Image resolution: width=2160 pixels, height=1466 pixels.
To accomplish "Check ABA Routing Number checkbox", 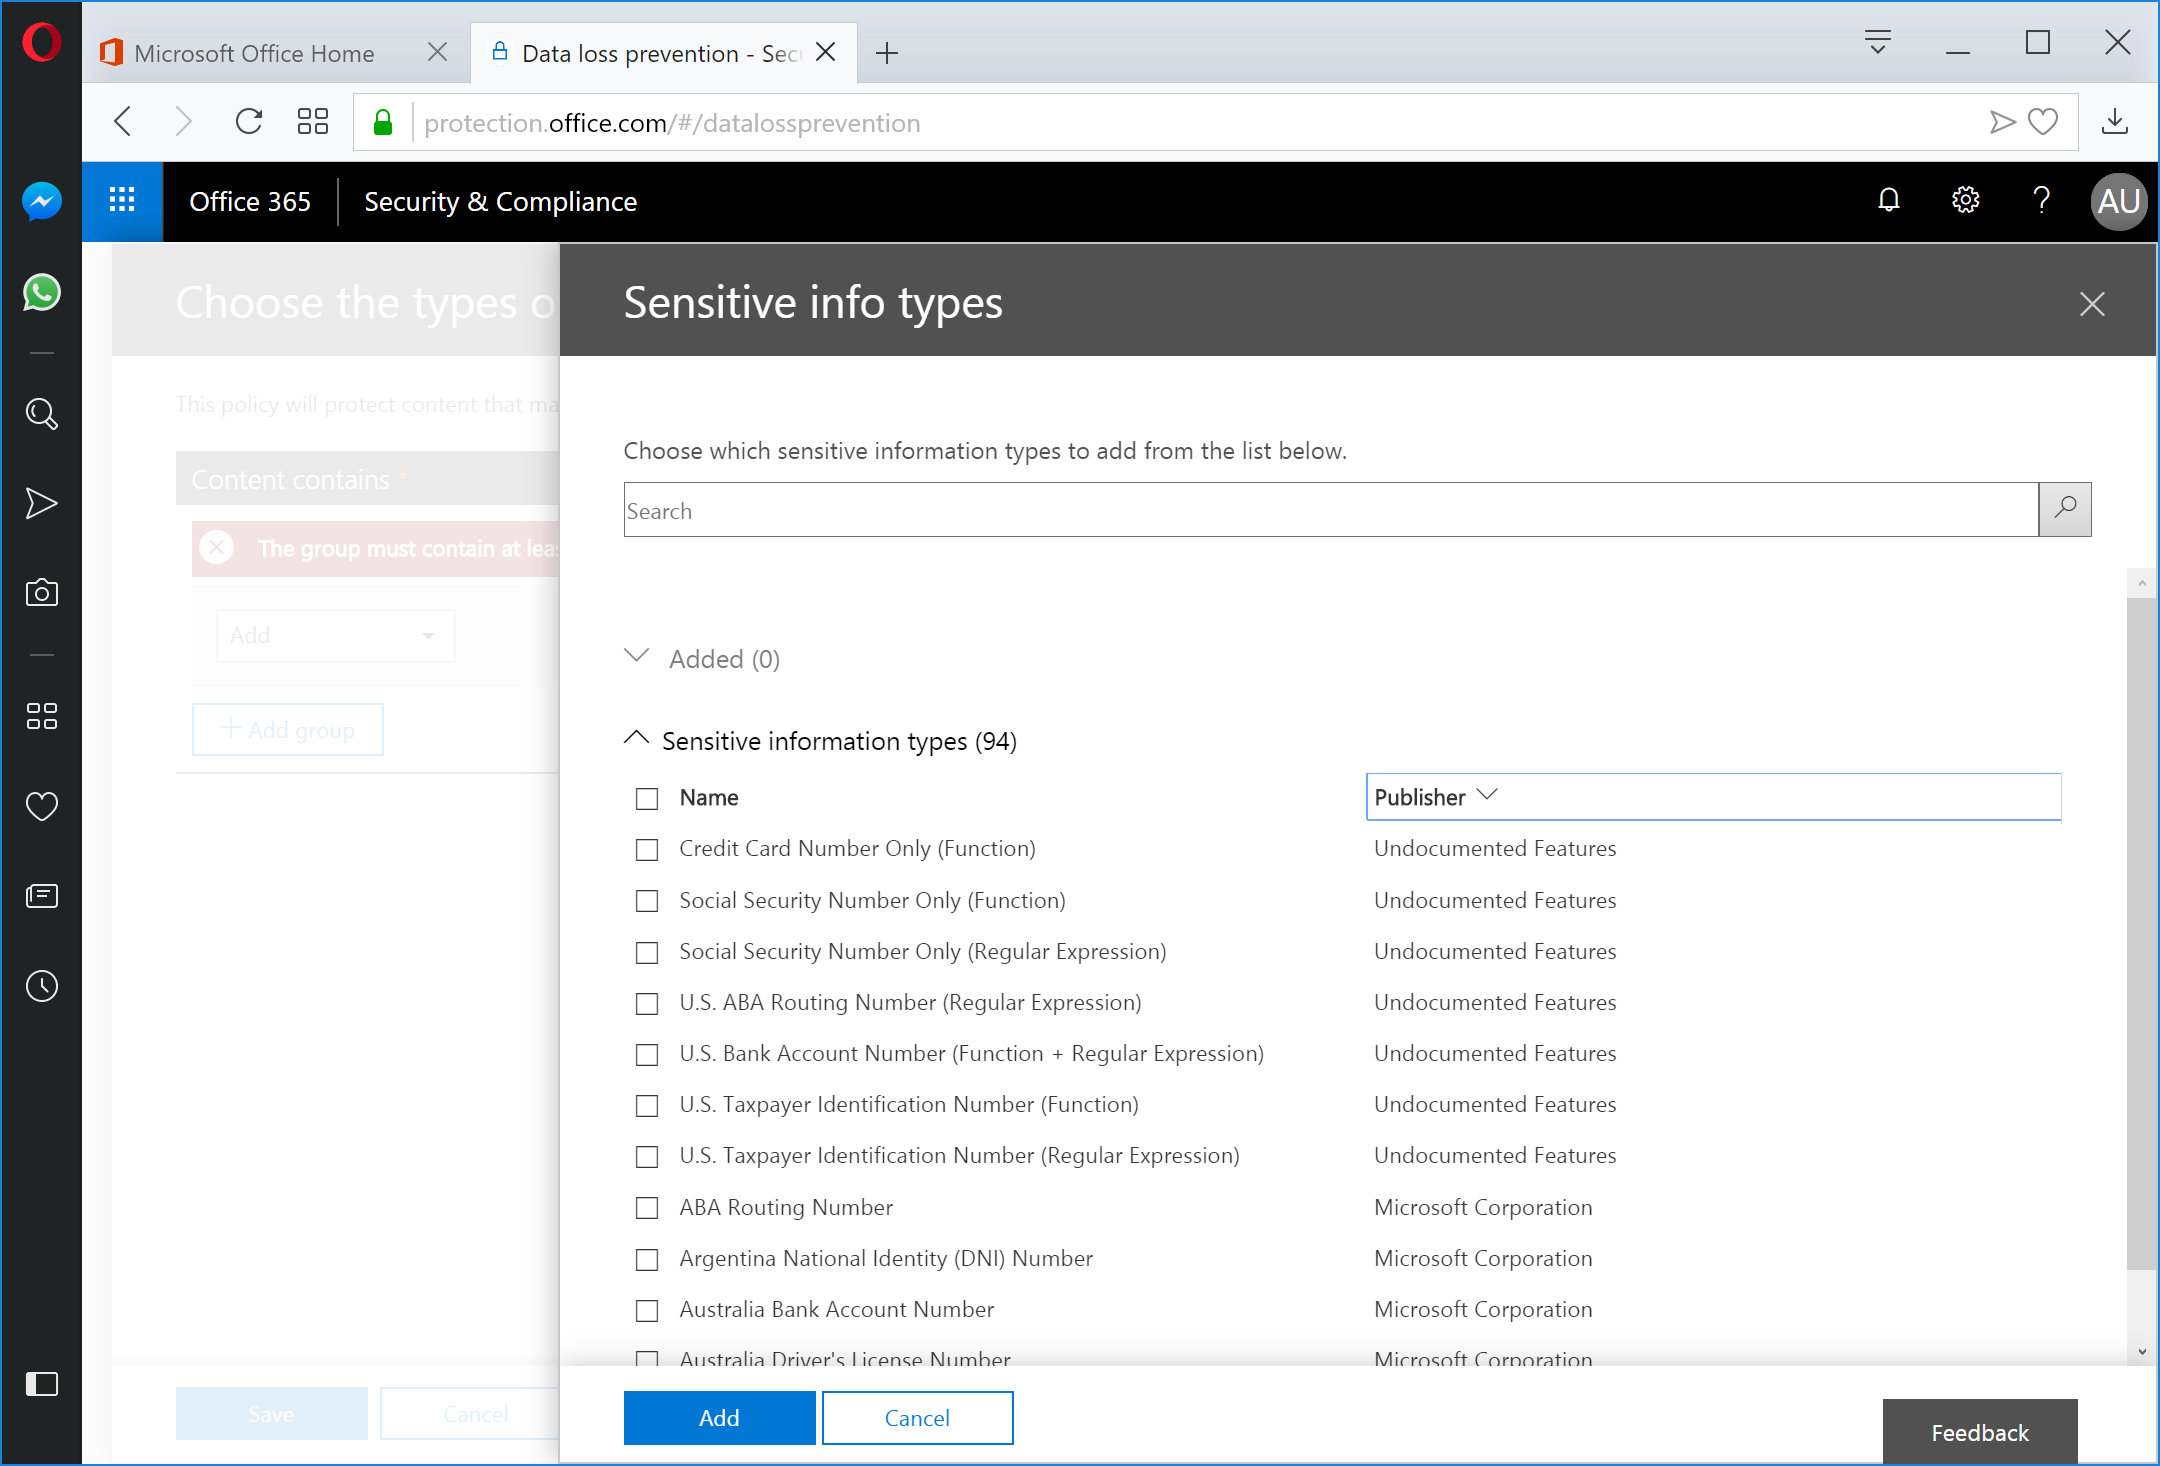I will [x=647, y=1208].
